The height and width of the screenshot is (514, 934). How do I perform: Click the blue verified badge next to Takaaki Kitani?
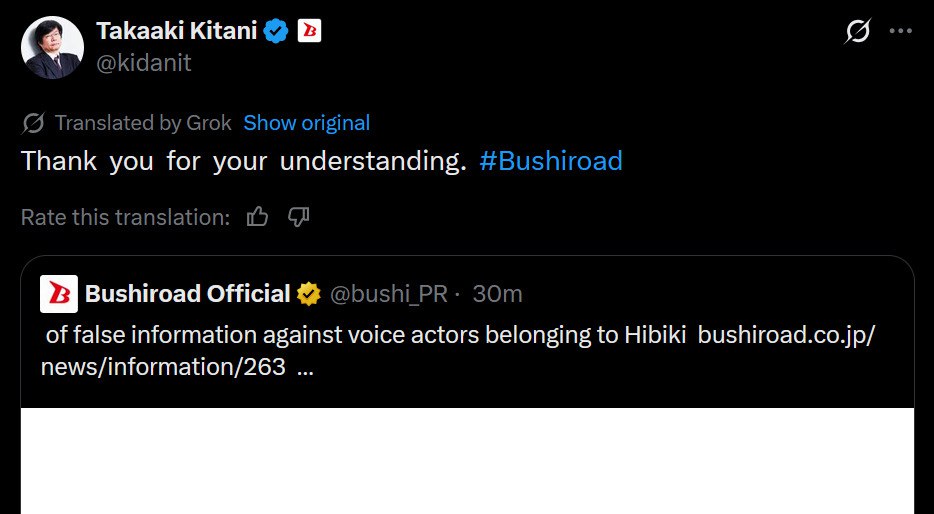276,31
